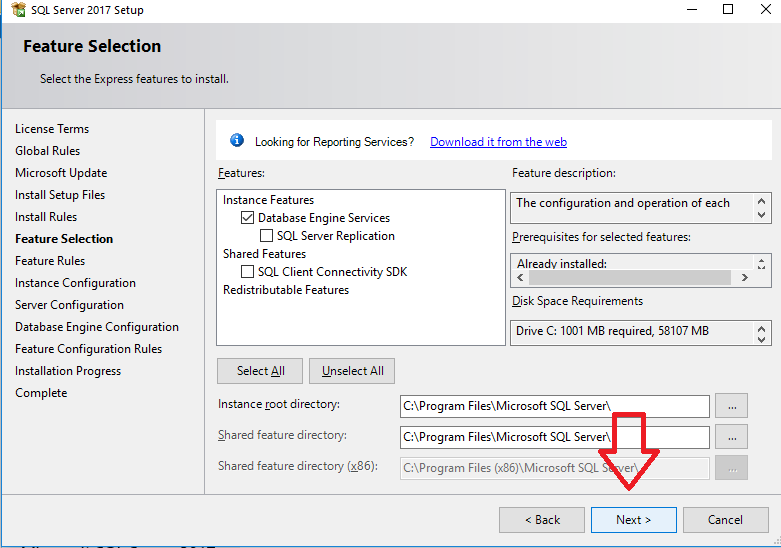The image size is (781, 548).
Task: Go to previous step with Back
Action: click(542, 520)
